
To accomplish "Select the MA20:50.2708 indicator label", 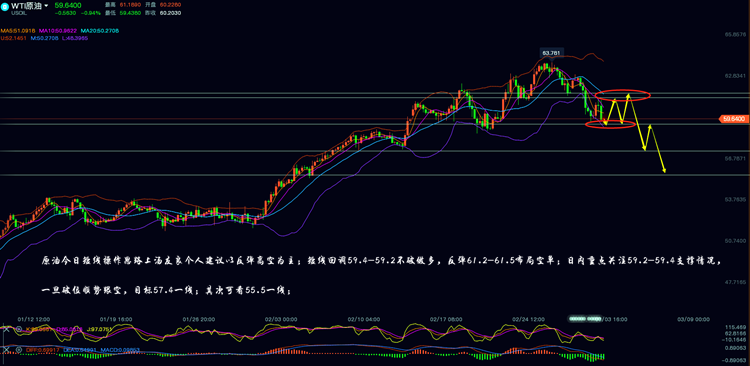I will click(x=99, y=31).
